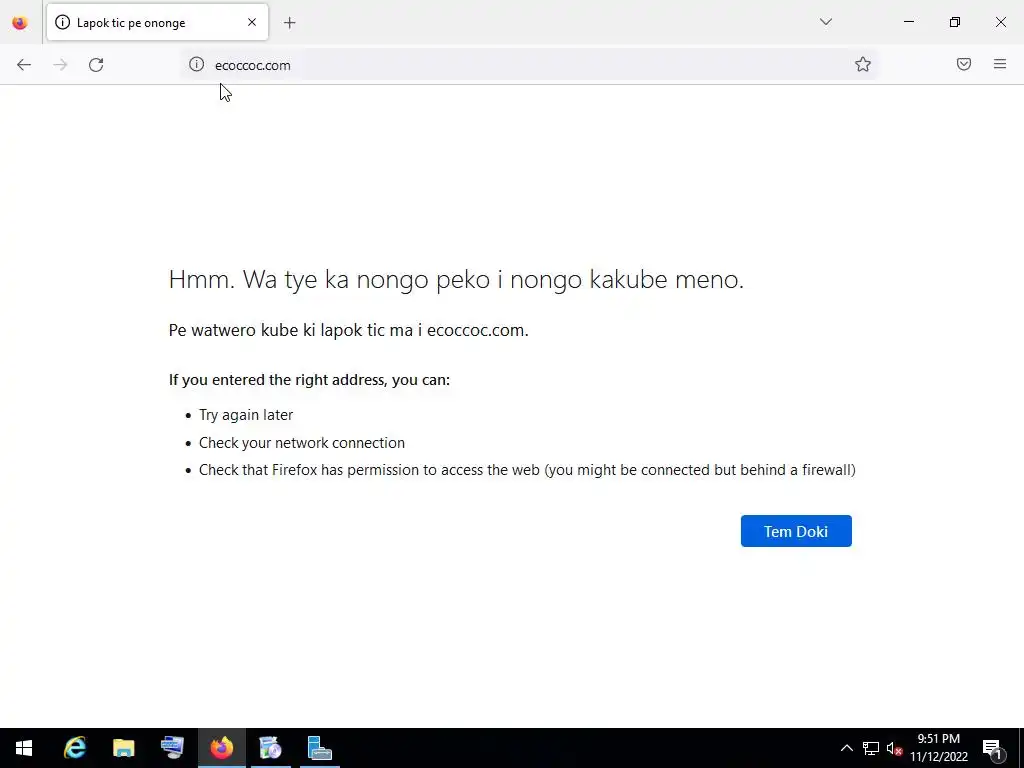
Task: Open the computer management taskbar icon
Action: click(172, 748)
